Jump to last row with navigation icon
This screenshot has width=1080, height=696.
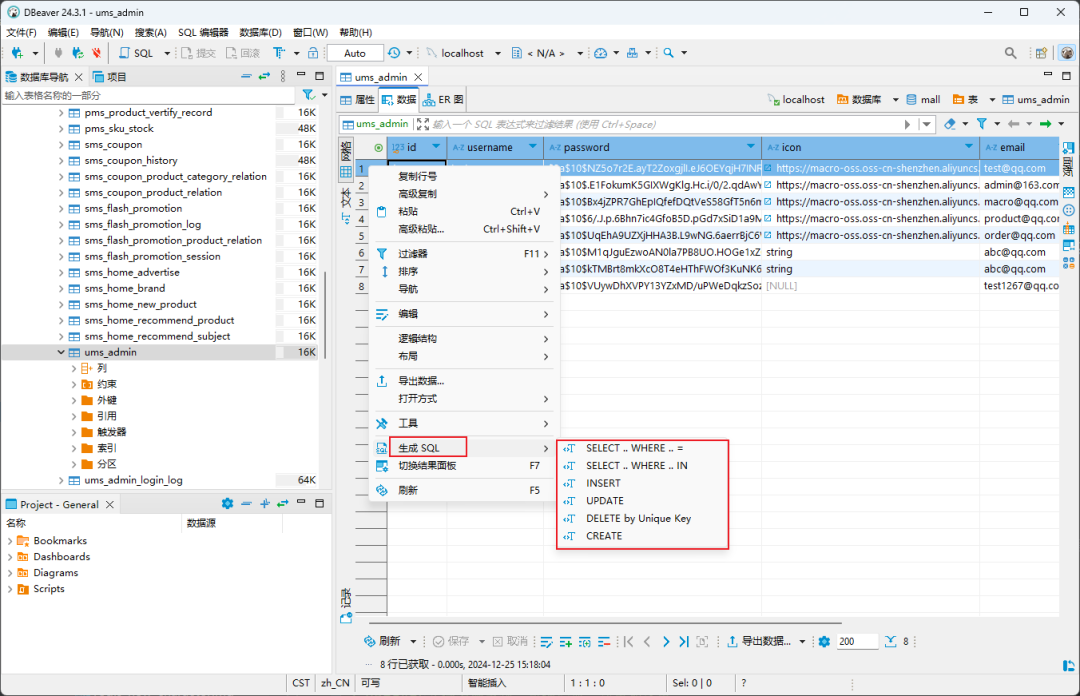[x=682, y=641]
